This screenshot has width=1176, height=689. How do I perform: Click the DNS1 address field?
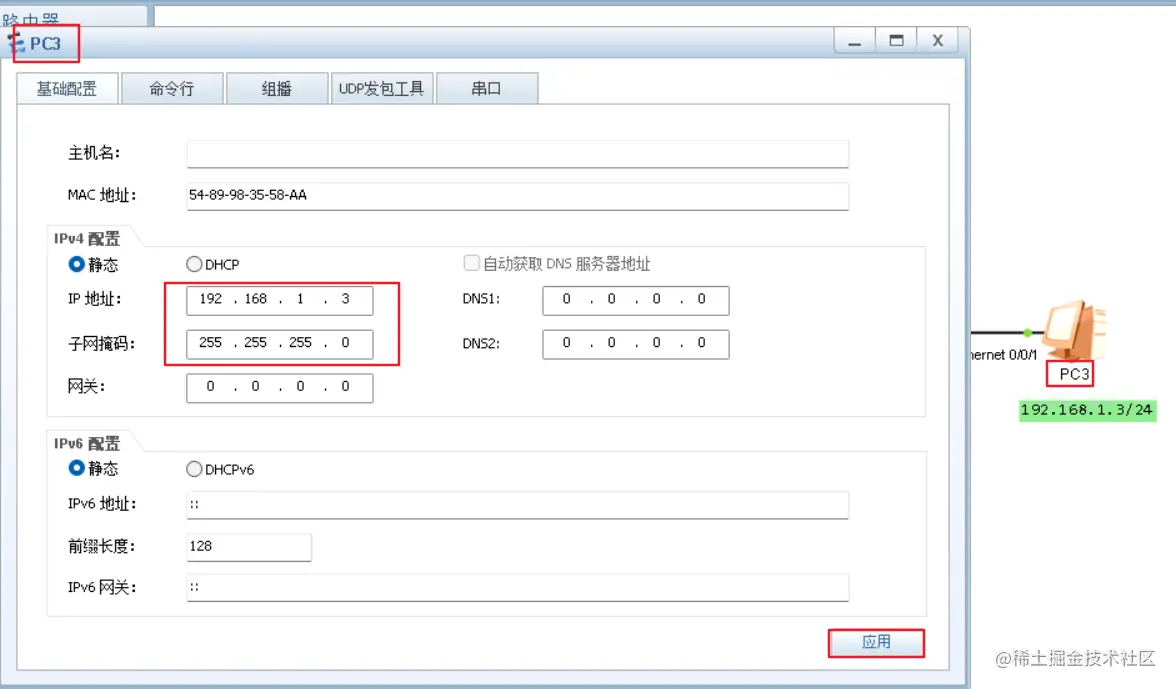tap(636, 300)
